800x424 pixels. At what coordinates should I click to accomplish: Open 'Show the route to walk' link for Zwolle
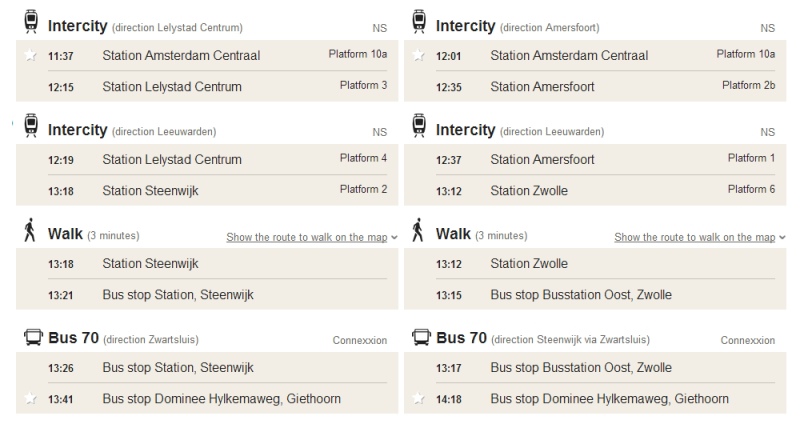click(694, 237)
